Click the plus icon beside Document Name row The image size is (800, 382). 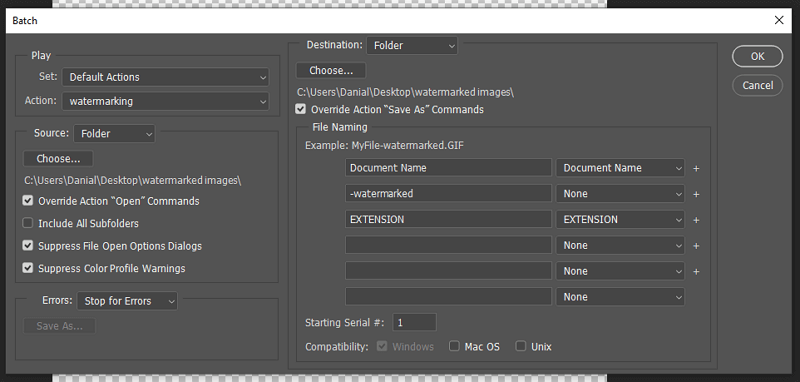pos(696,168)
